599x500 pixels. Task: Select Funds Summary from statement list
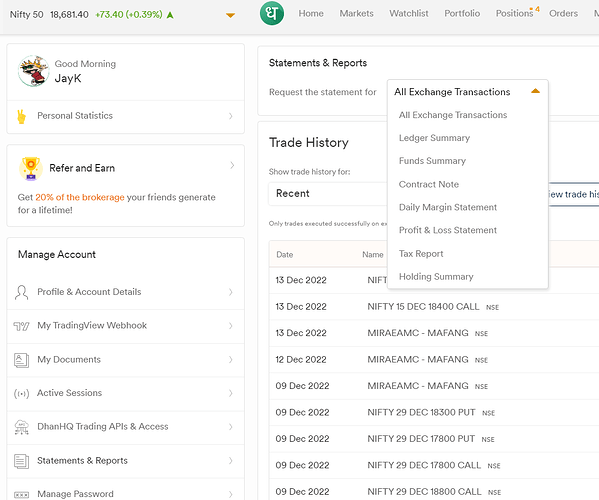click(432, 161)
